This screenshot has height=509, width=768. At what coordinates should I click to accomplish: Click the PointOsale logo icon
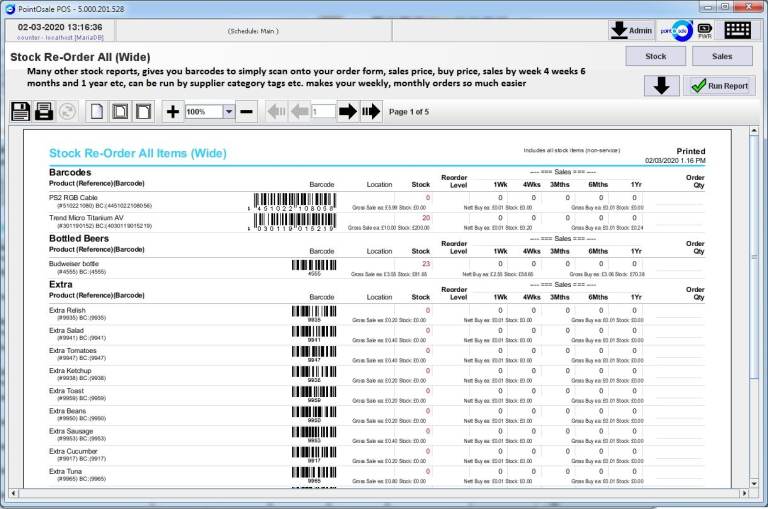click(x=679, y=30)
